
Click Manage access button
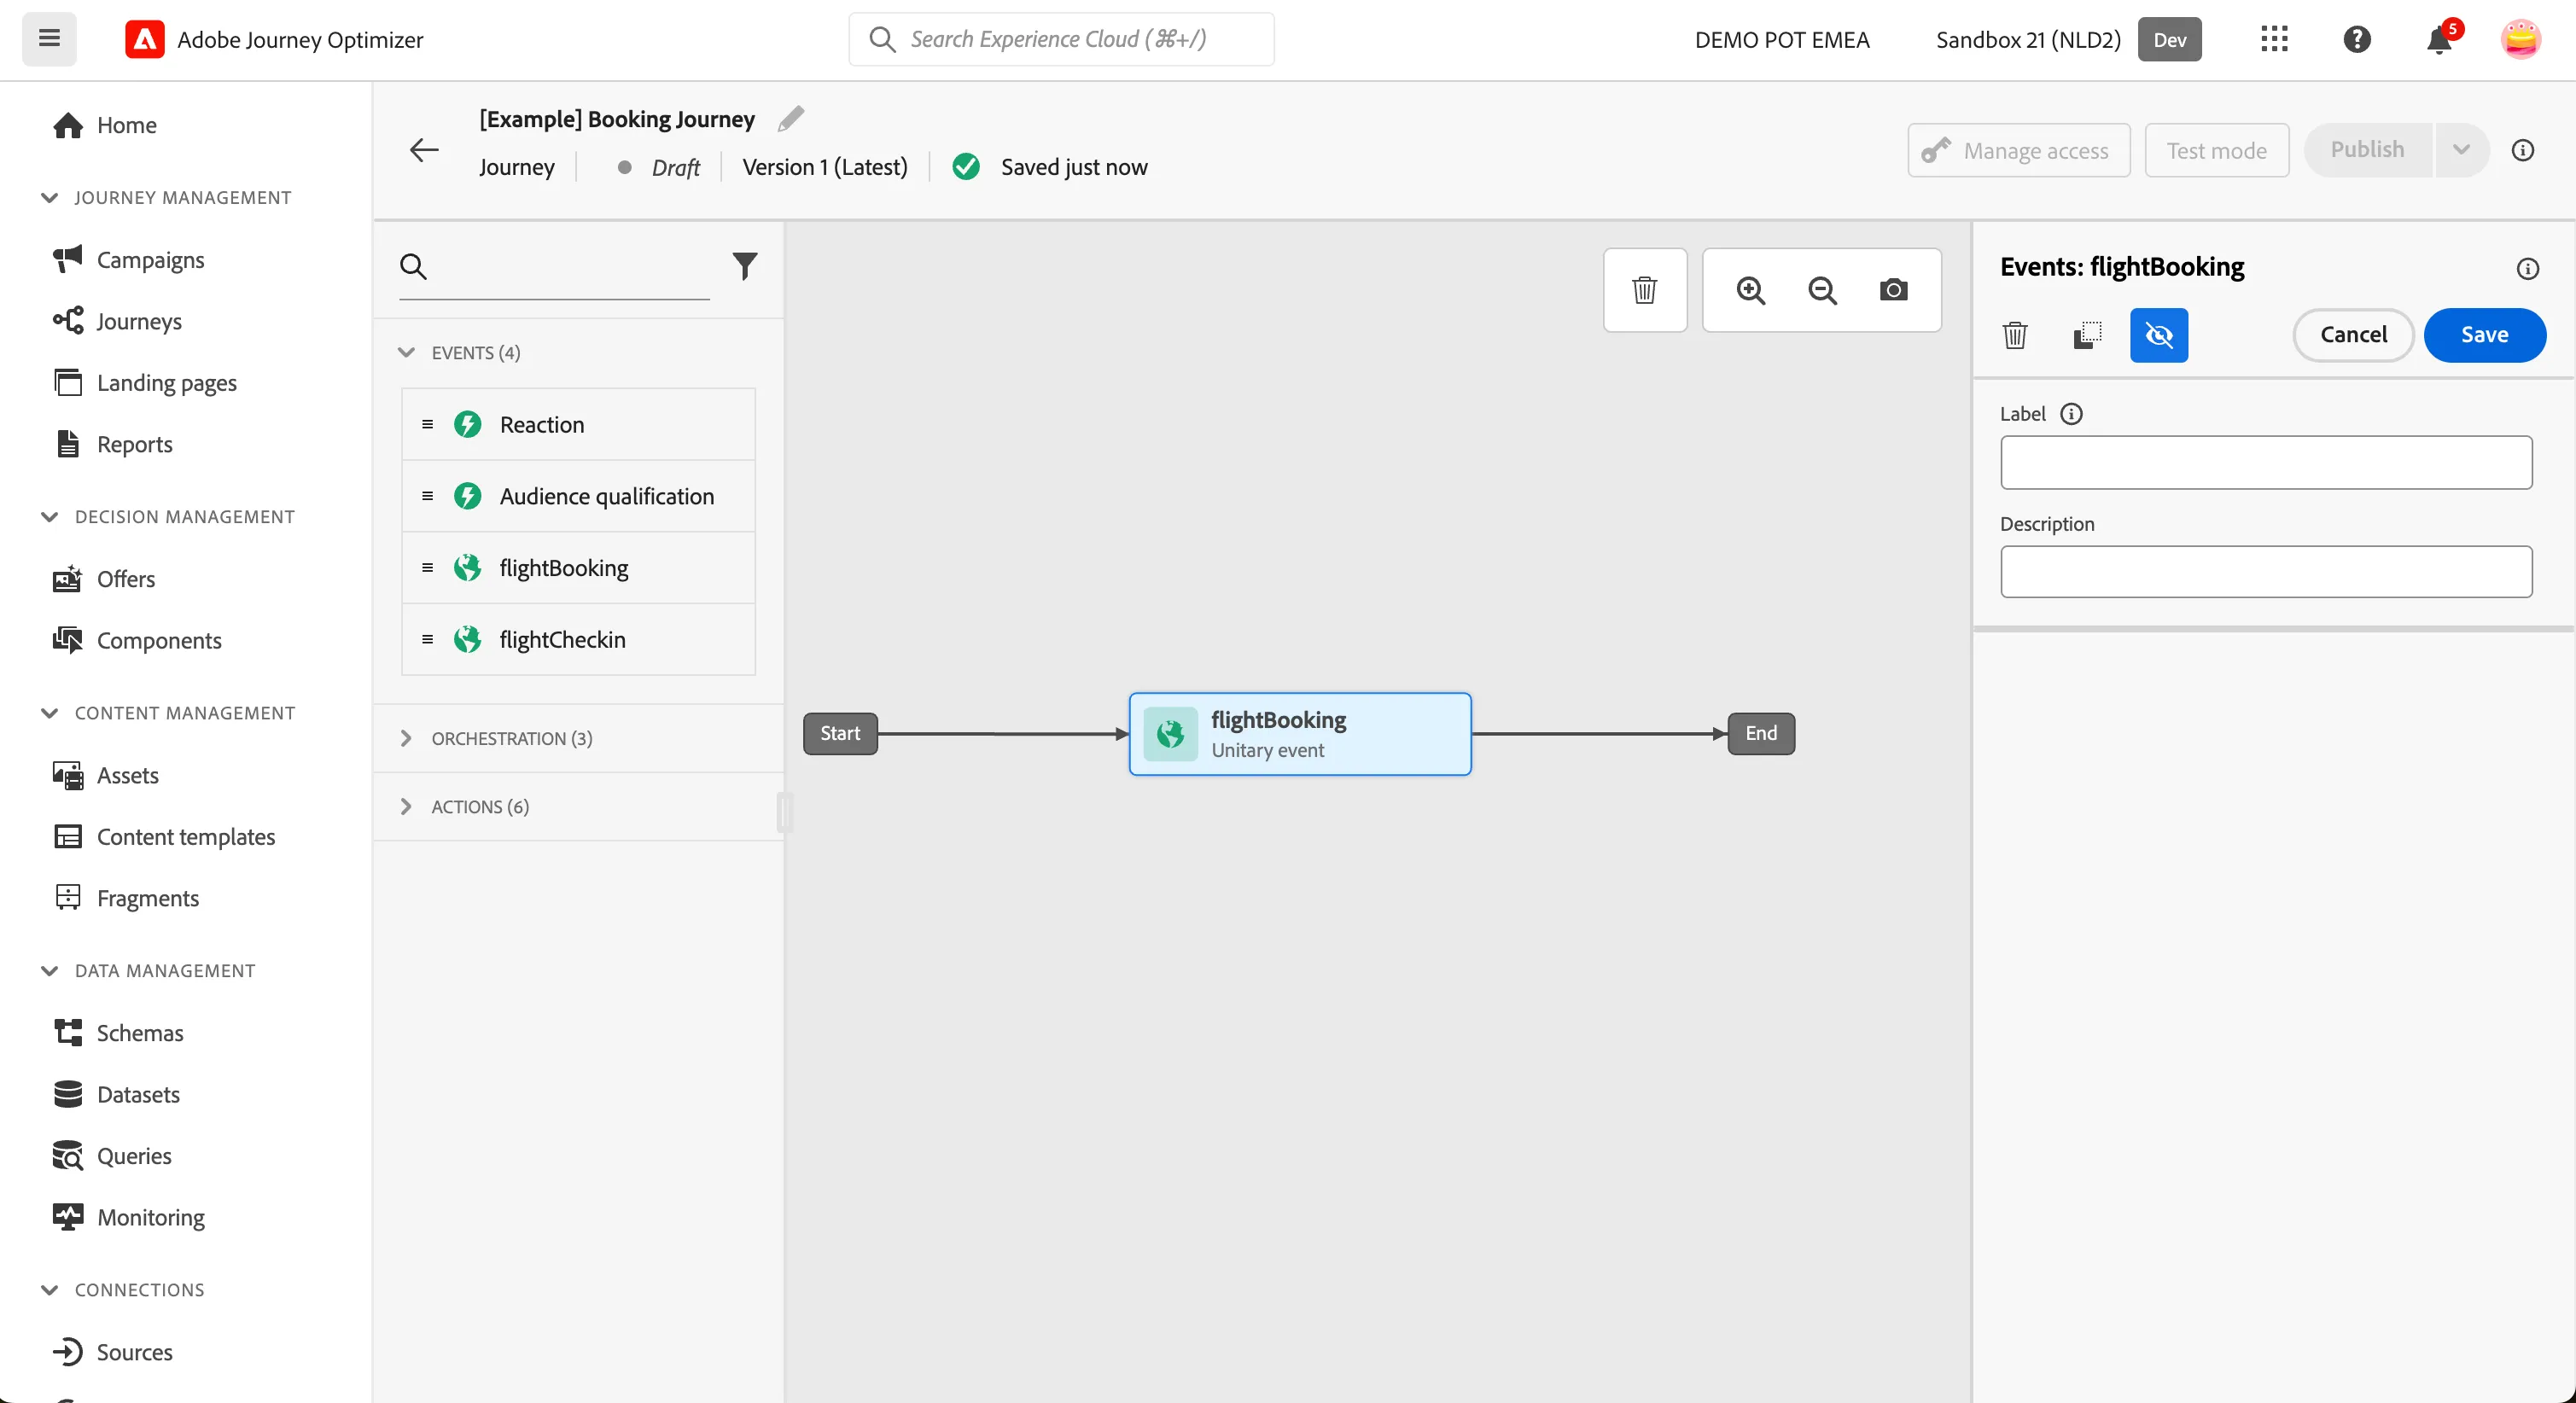[x=2018, y=150]
